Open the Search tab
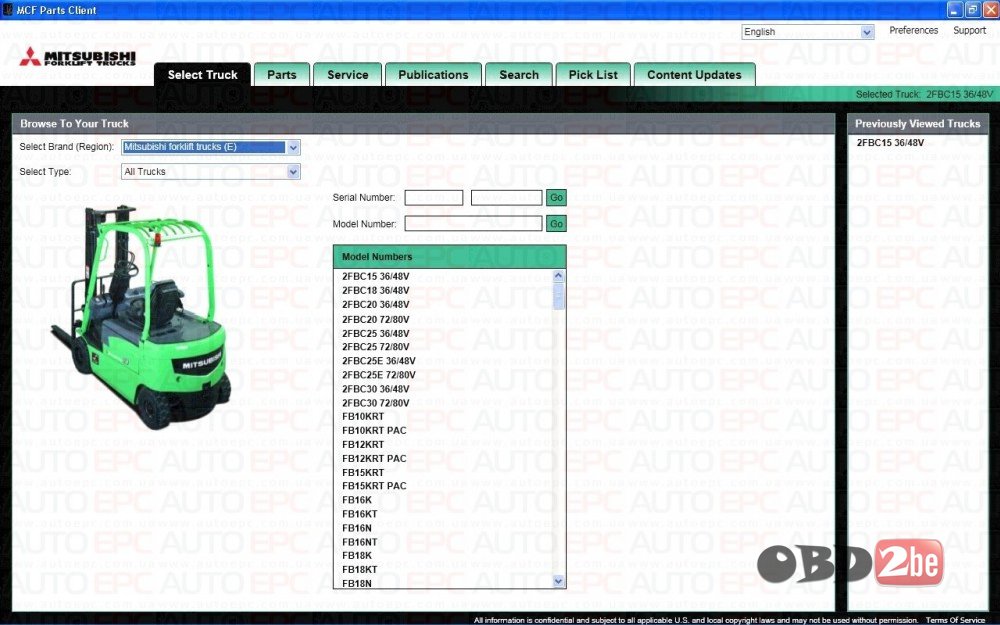Viewport: 1000px width, 625px height. (519, 75)
